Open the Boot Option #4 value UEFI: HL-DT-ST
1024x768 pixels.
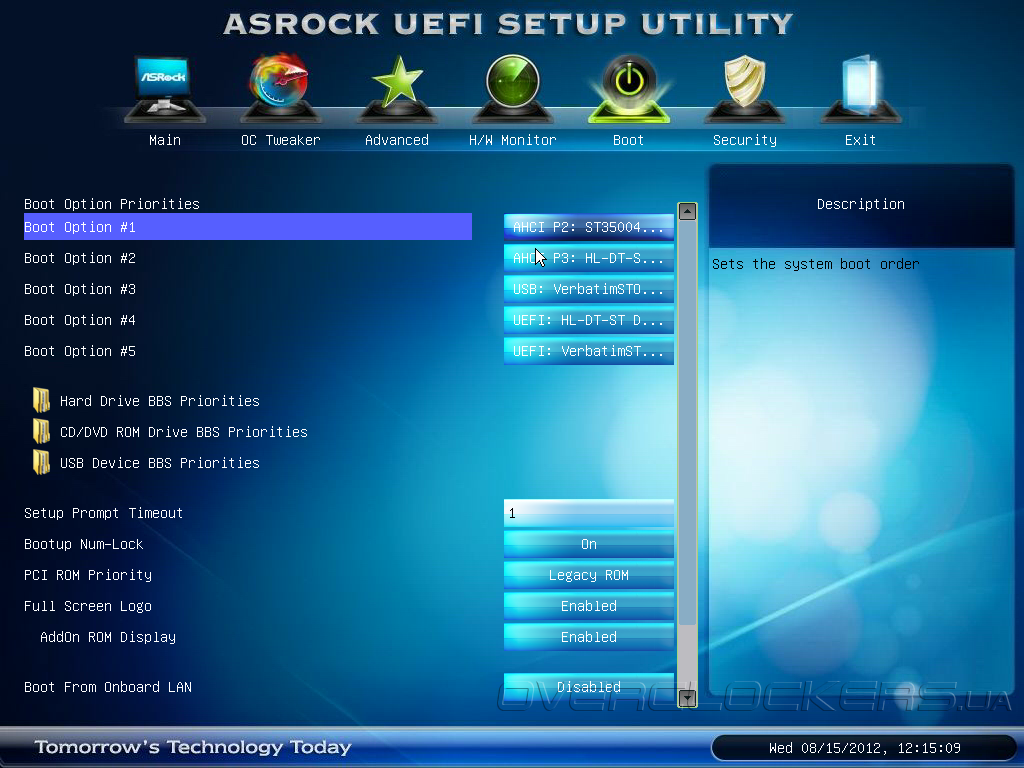[588, 320]
